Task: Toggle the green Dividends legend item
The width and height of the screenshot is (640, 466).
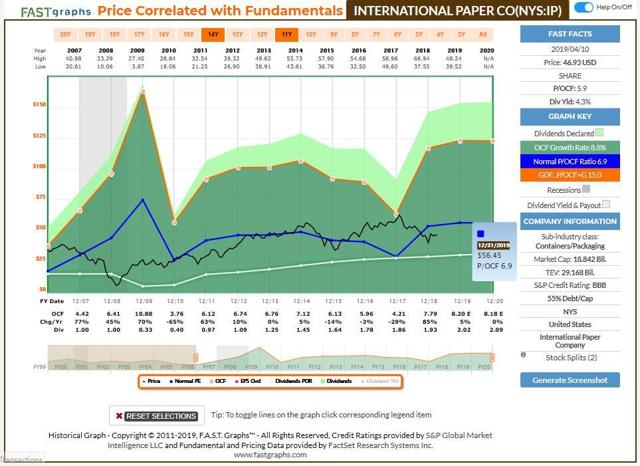Action: tap(336, 381)
